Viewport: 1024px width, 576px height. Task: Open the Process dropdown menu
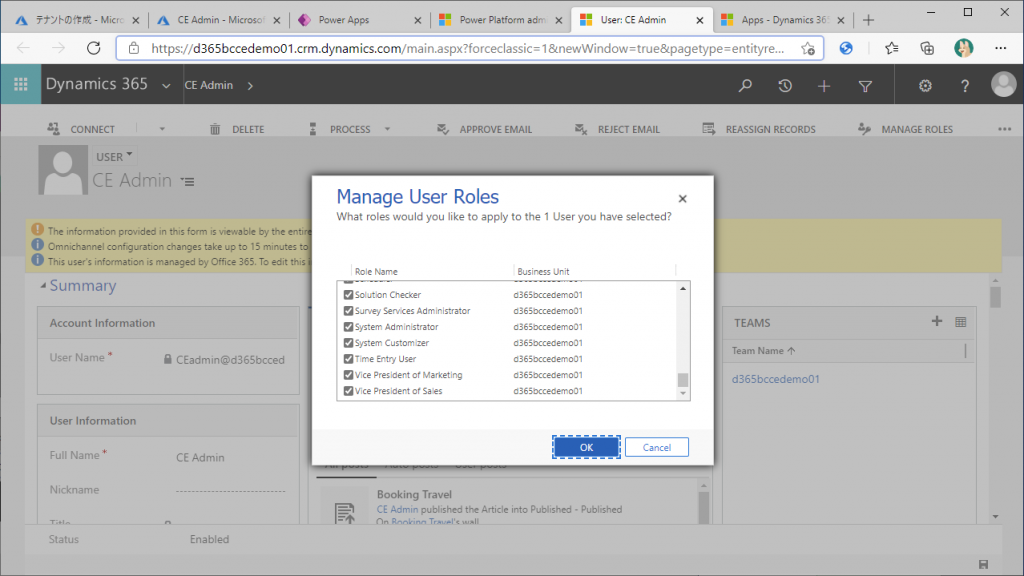click(387, 129)
